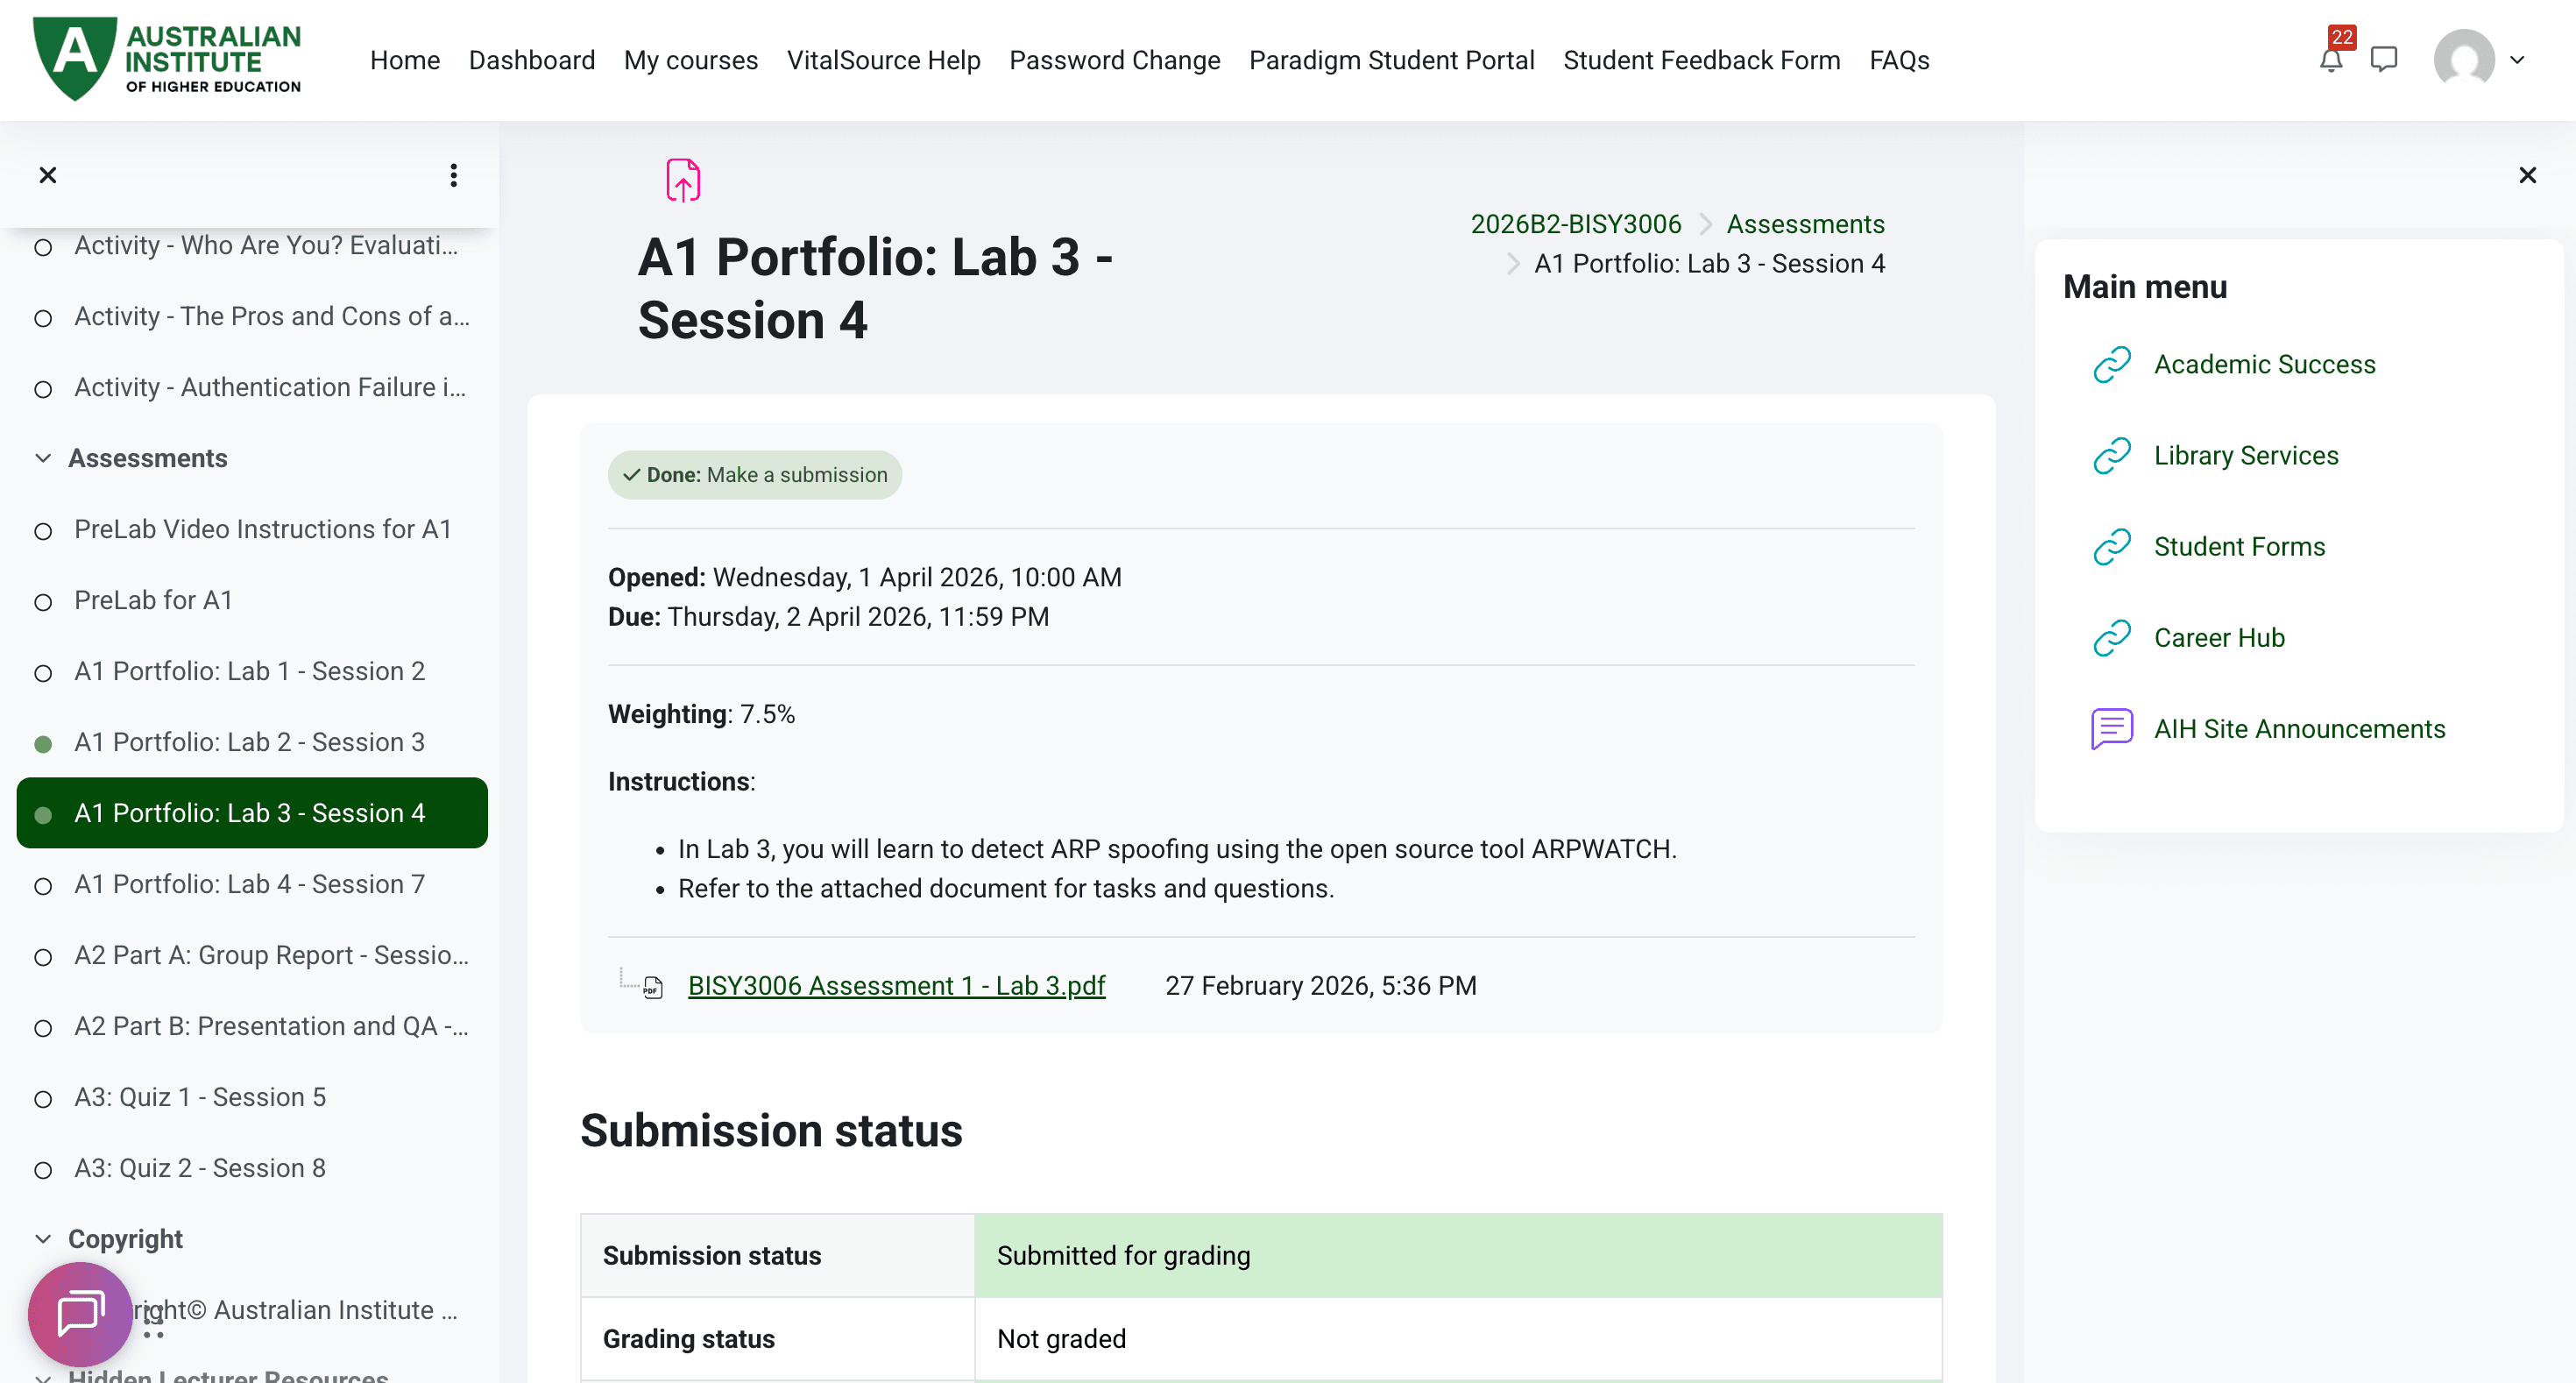2576x1383 pixels.
Task: Toggle completion dot for Lab 2 - Session 3
Action: click(x=43, y=744)
